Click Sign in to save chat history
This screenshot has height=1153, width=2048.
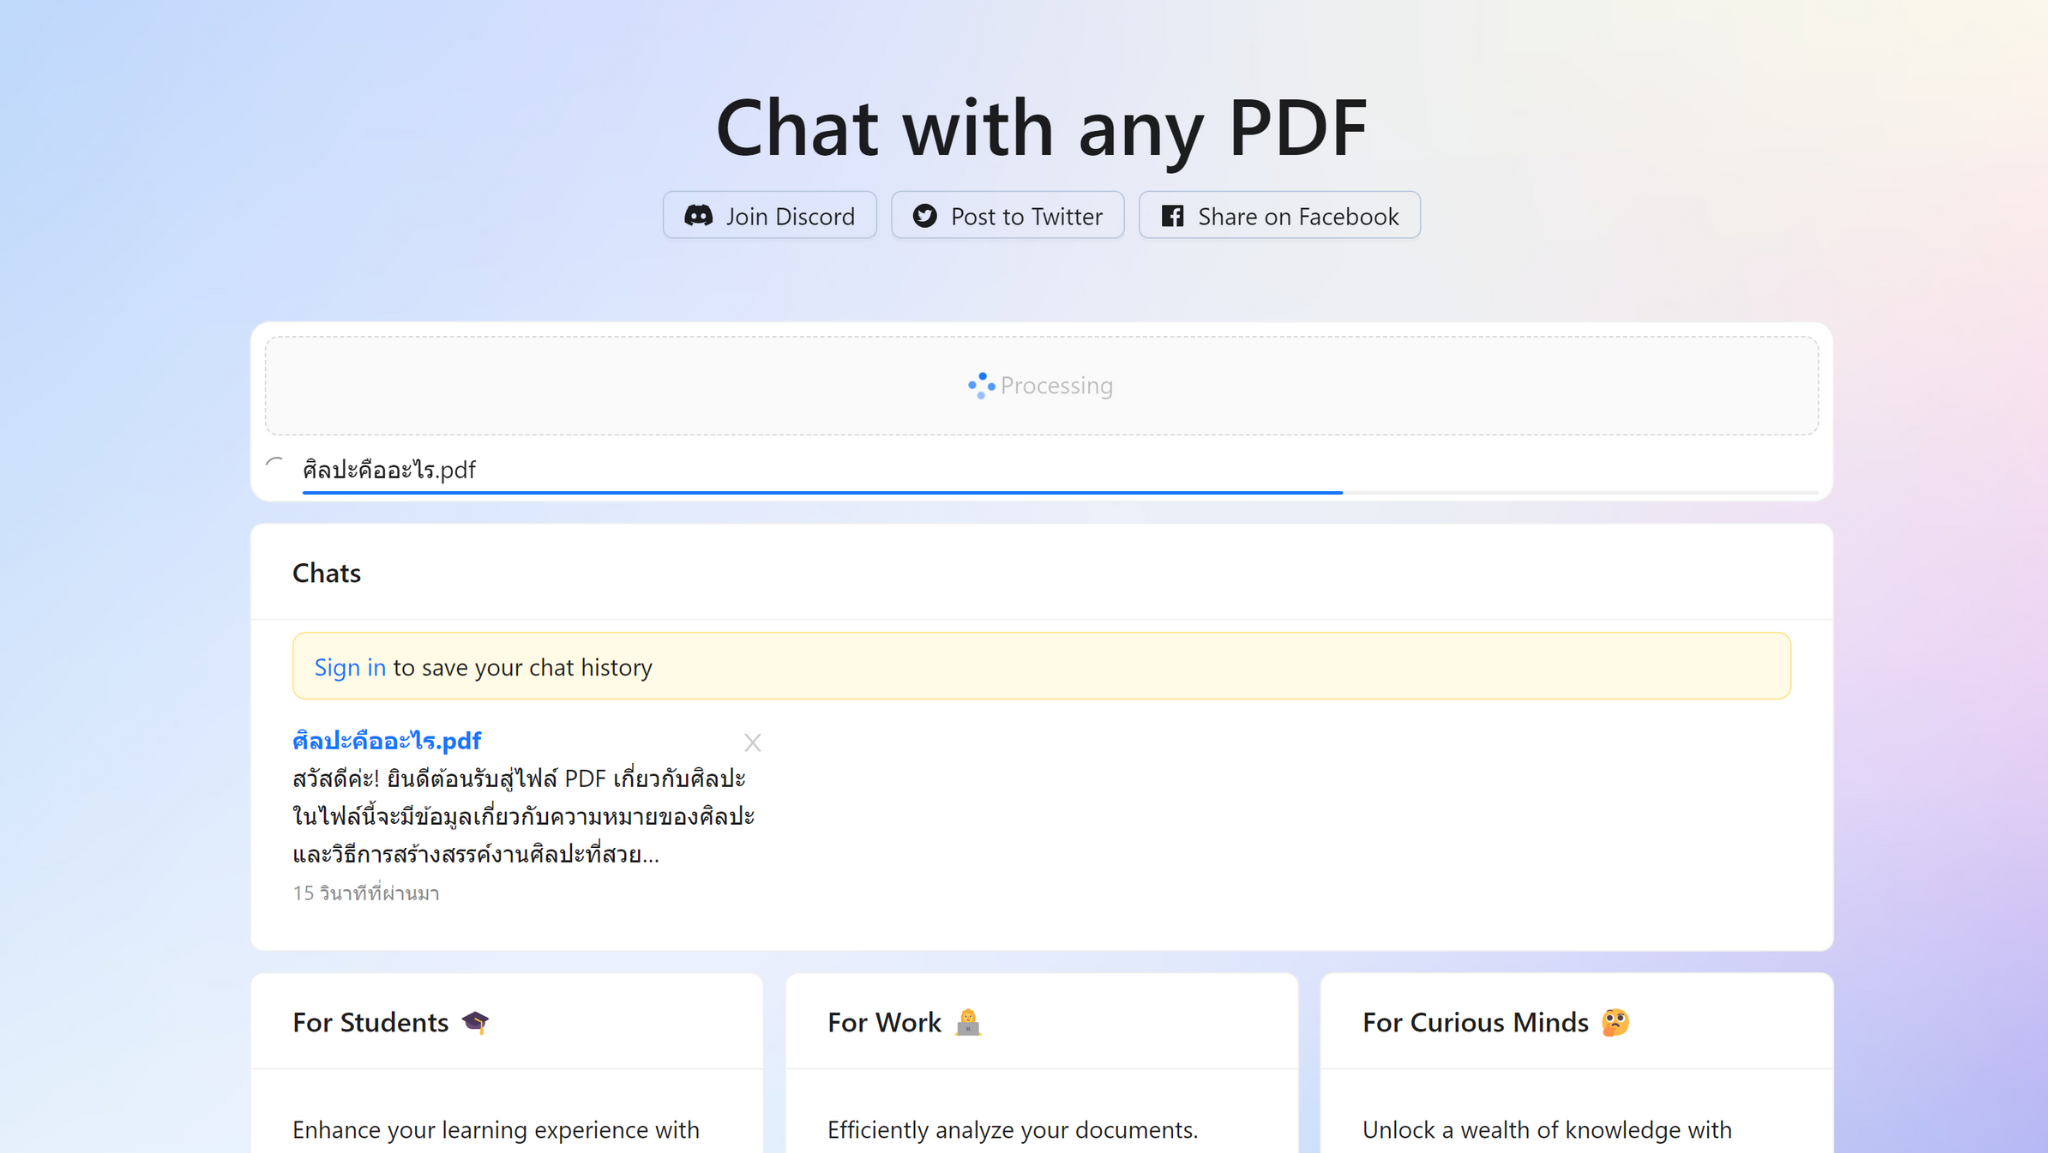tap(349, 666)
